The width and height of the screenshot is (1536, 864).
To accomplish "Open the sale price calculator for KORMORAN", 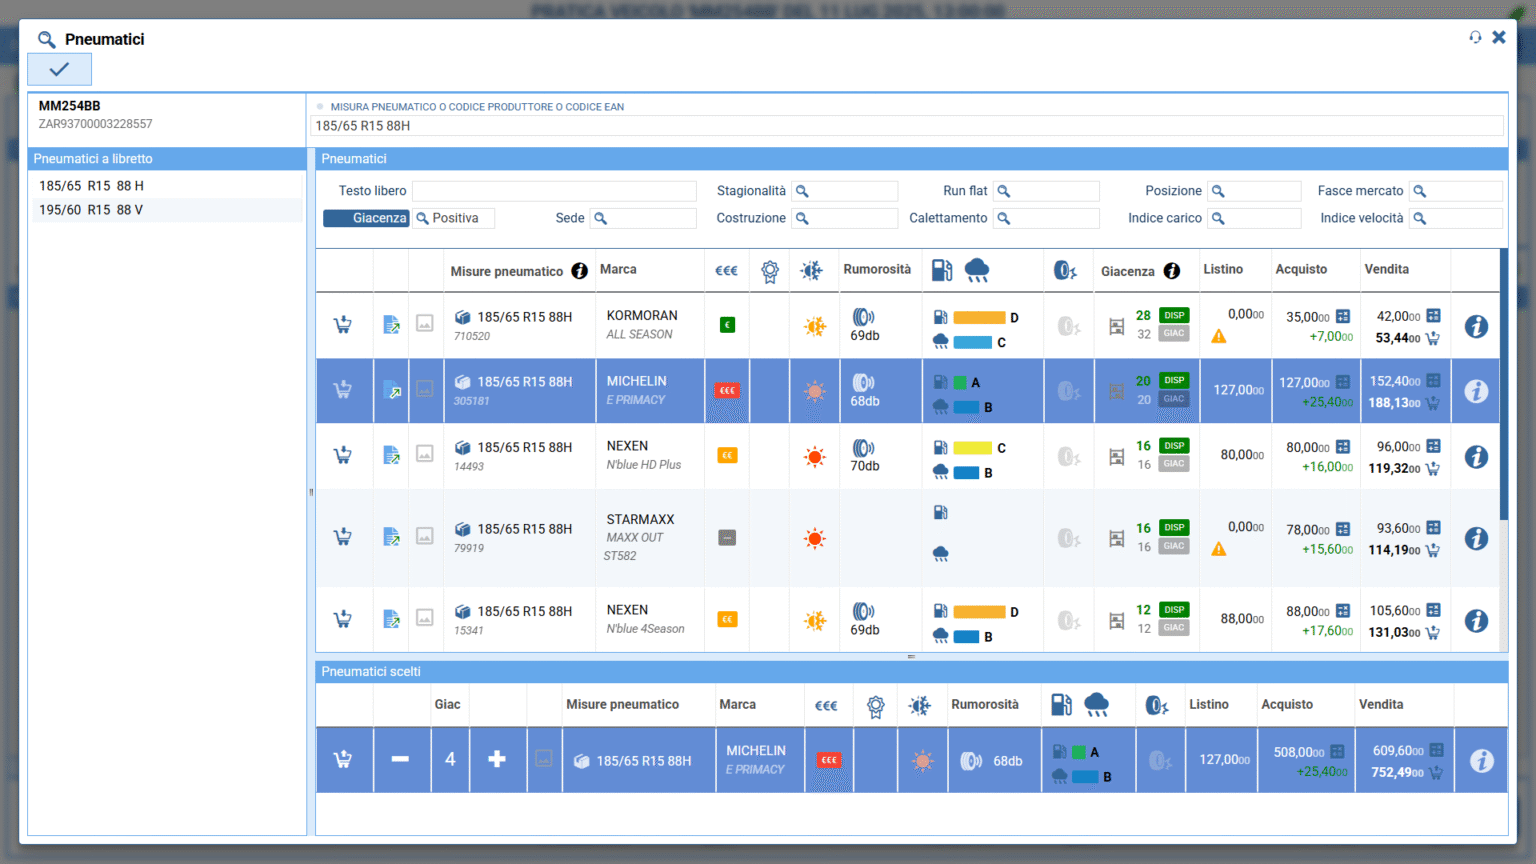I will tap(1433, 316).
